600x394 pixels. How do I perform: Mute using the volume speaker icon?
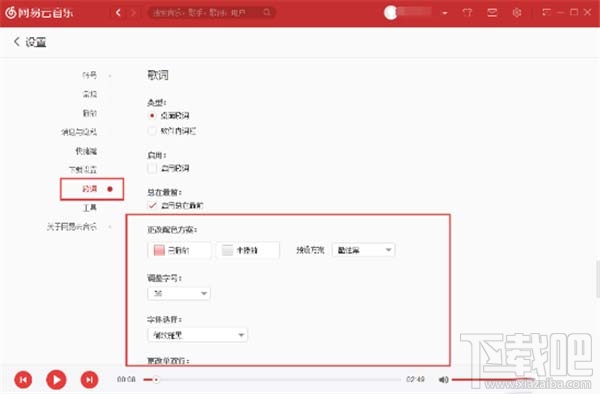coord(443,379)
